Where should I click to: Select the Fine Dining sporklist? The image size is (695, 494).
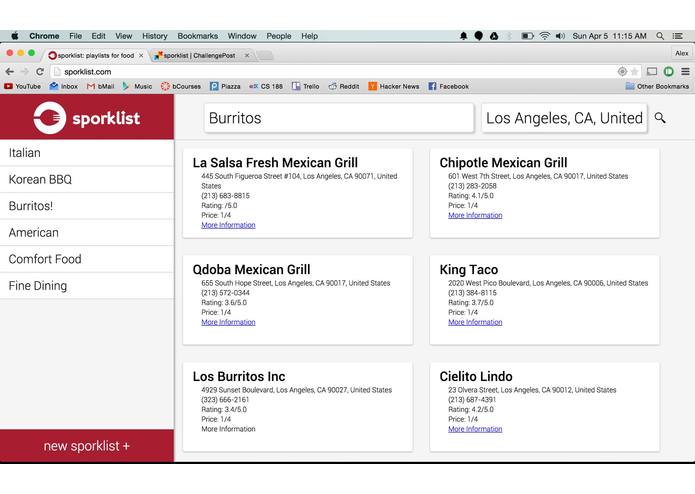[87, 286]
